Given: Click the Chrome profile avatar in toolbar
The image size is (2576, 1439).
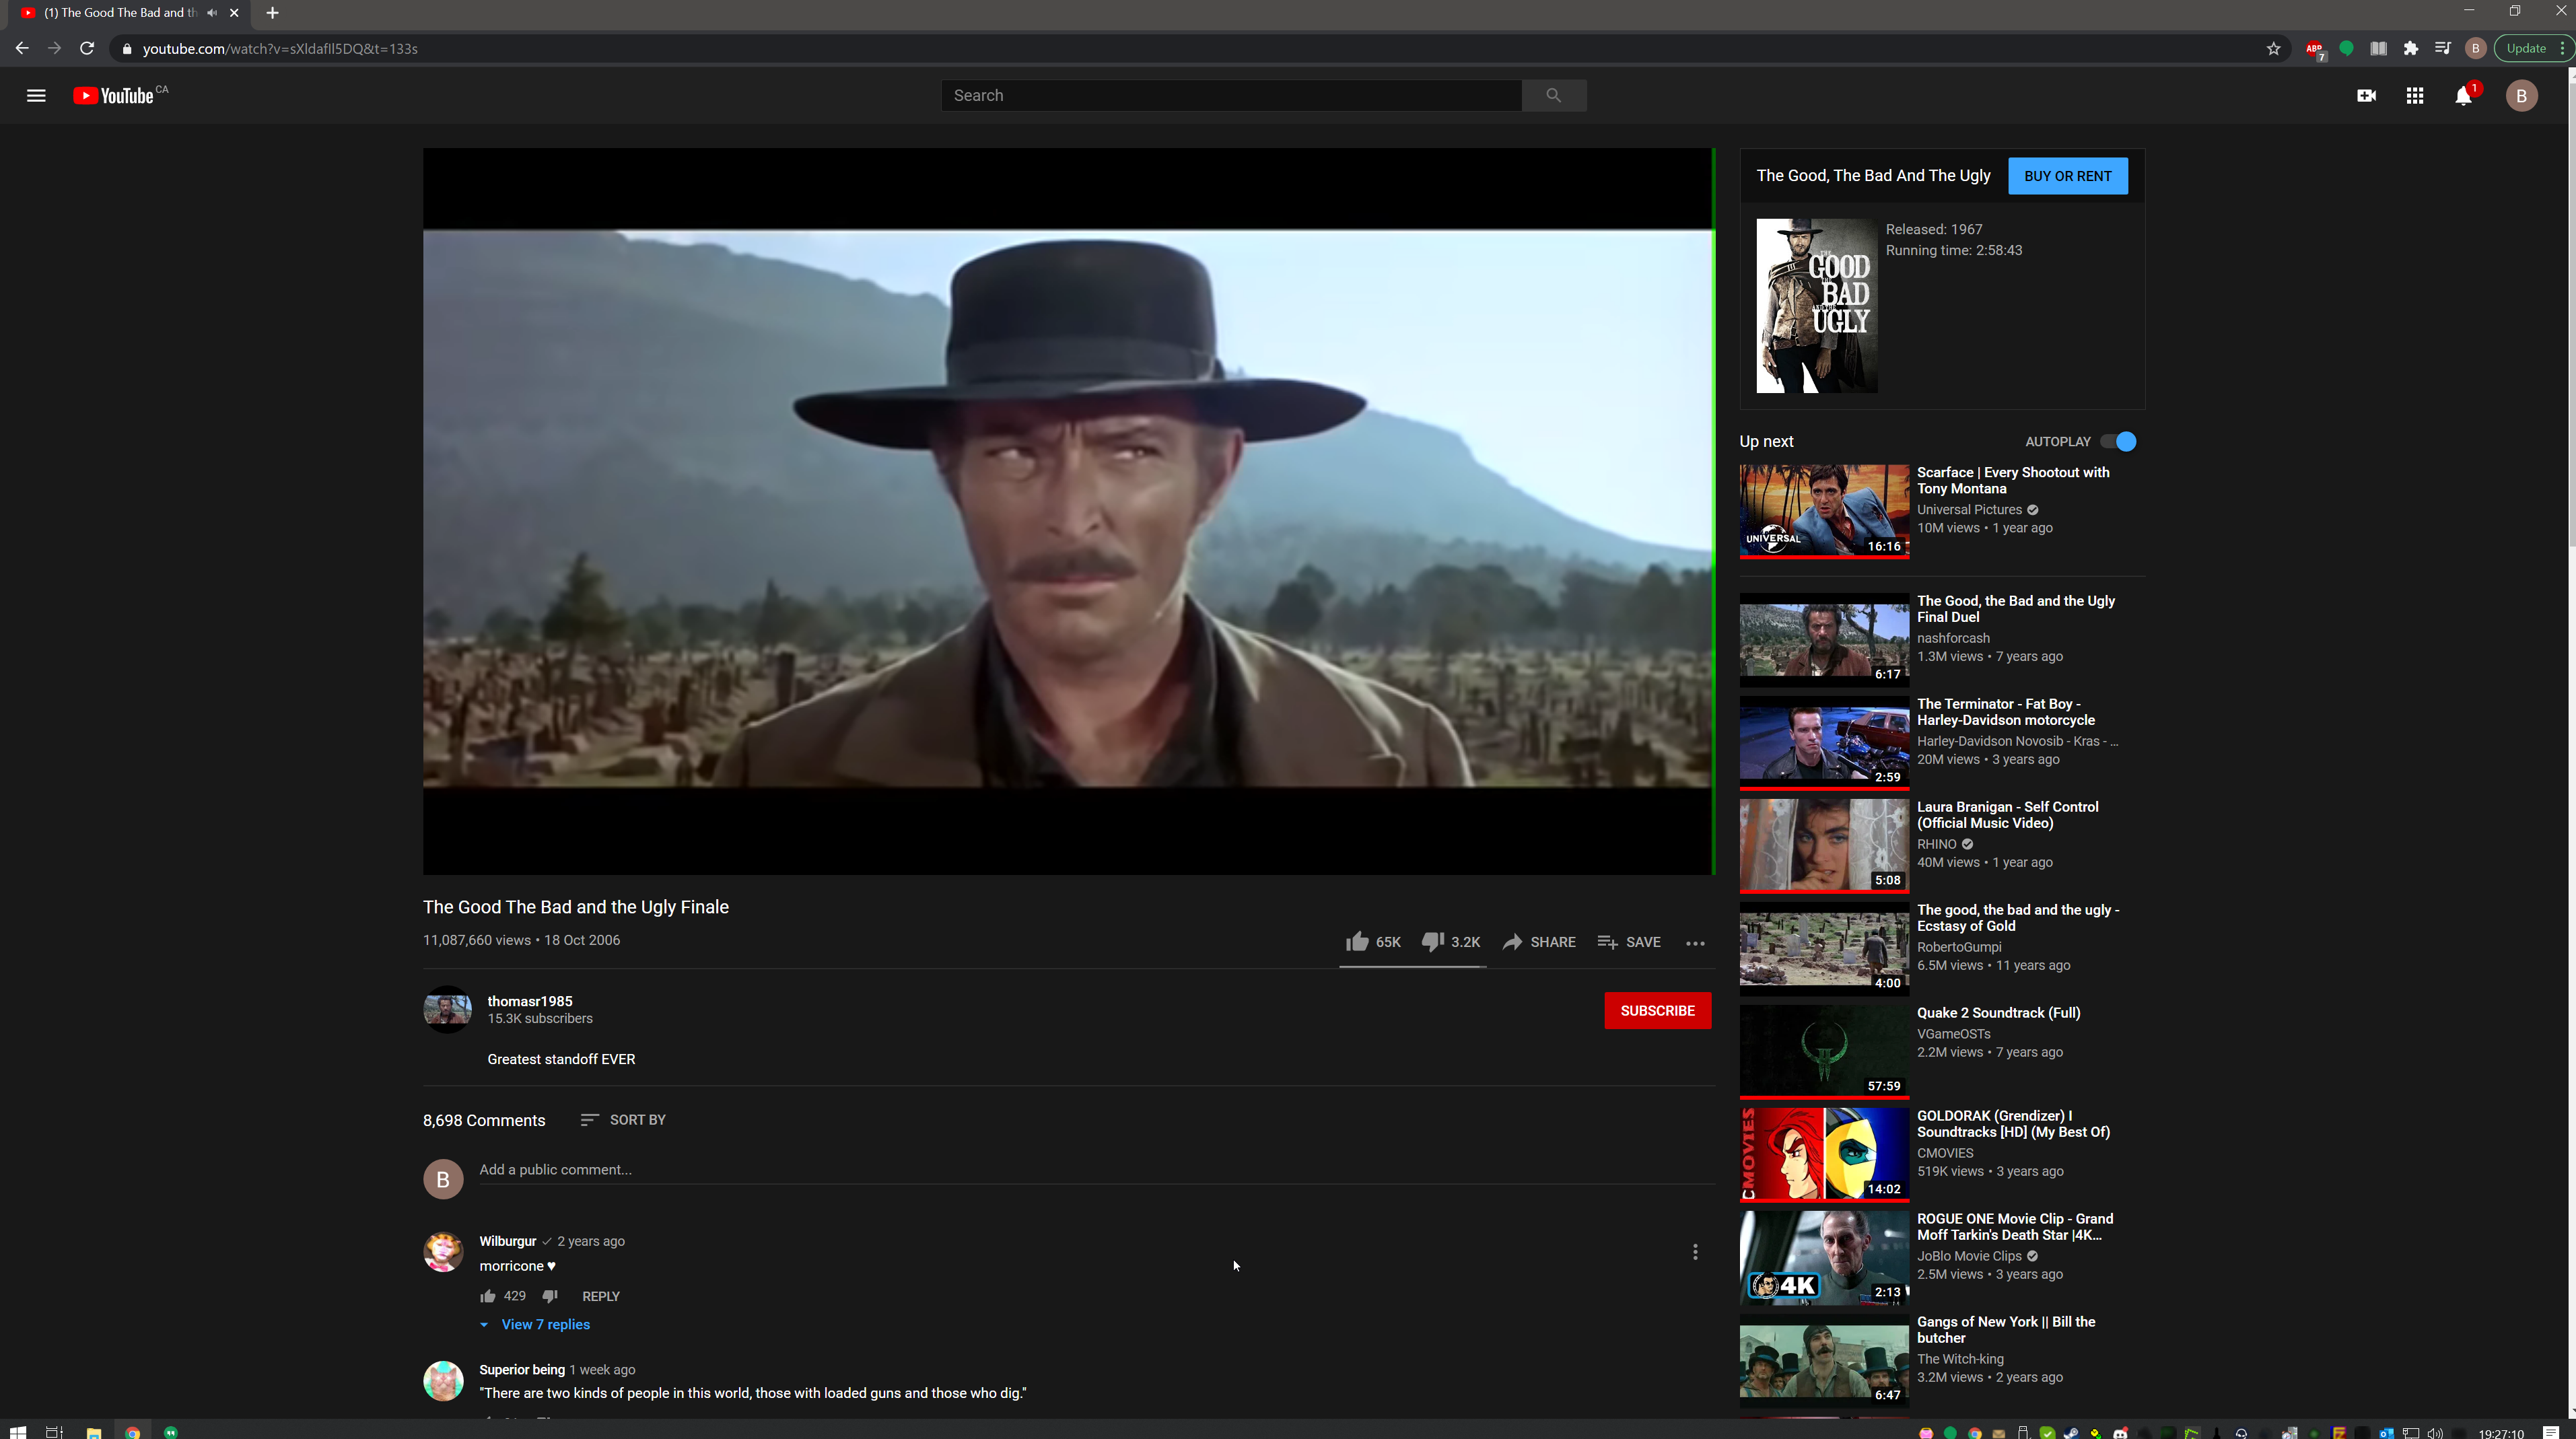Looking at the screenshot, I should (2476, 48).
